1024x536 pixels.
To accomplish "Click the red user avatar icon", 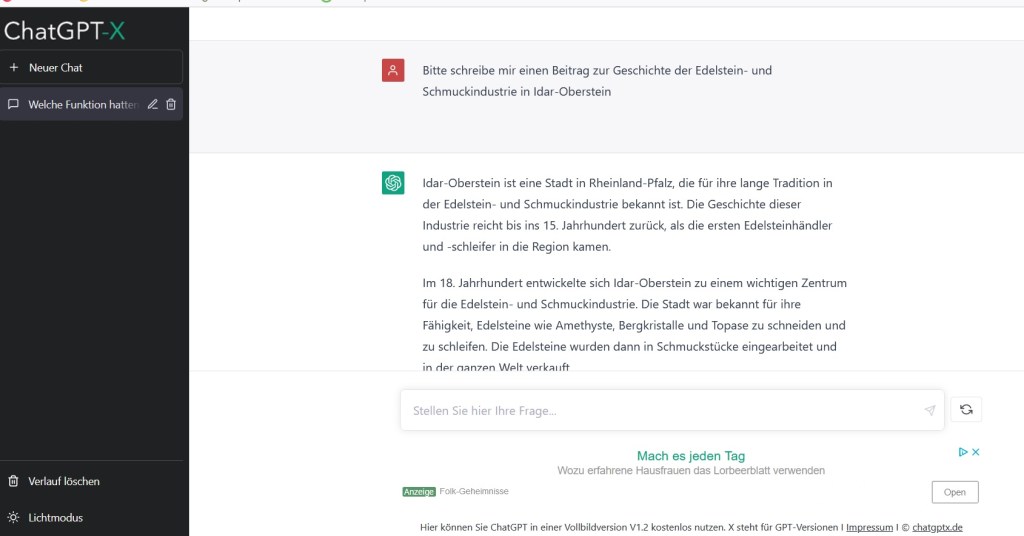I will click(x=393, y=70).
